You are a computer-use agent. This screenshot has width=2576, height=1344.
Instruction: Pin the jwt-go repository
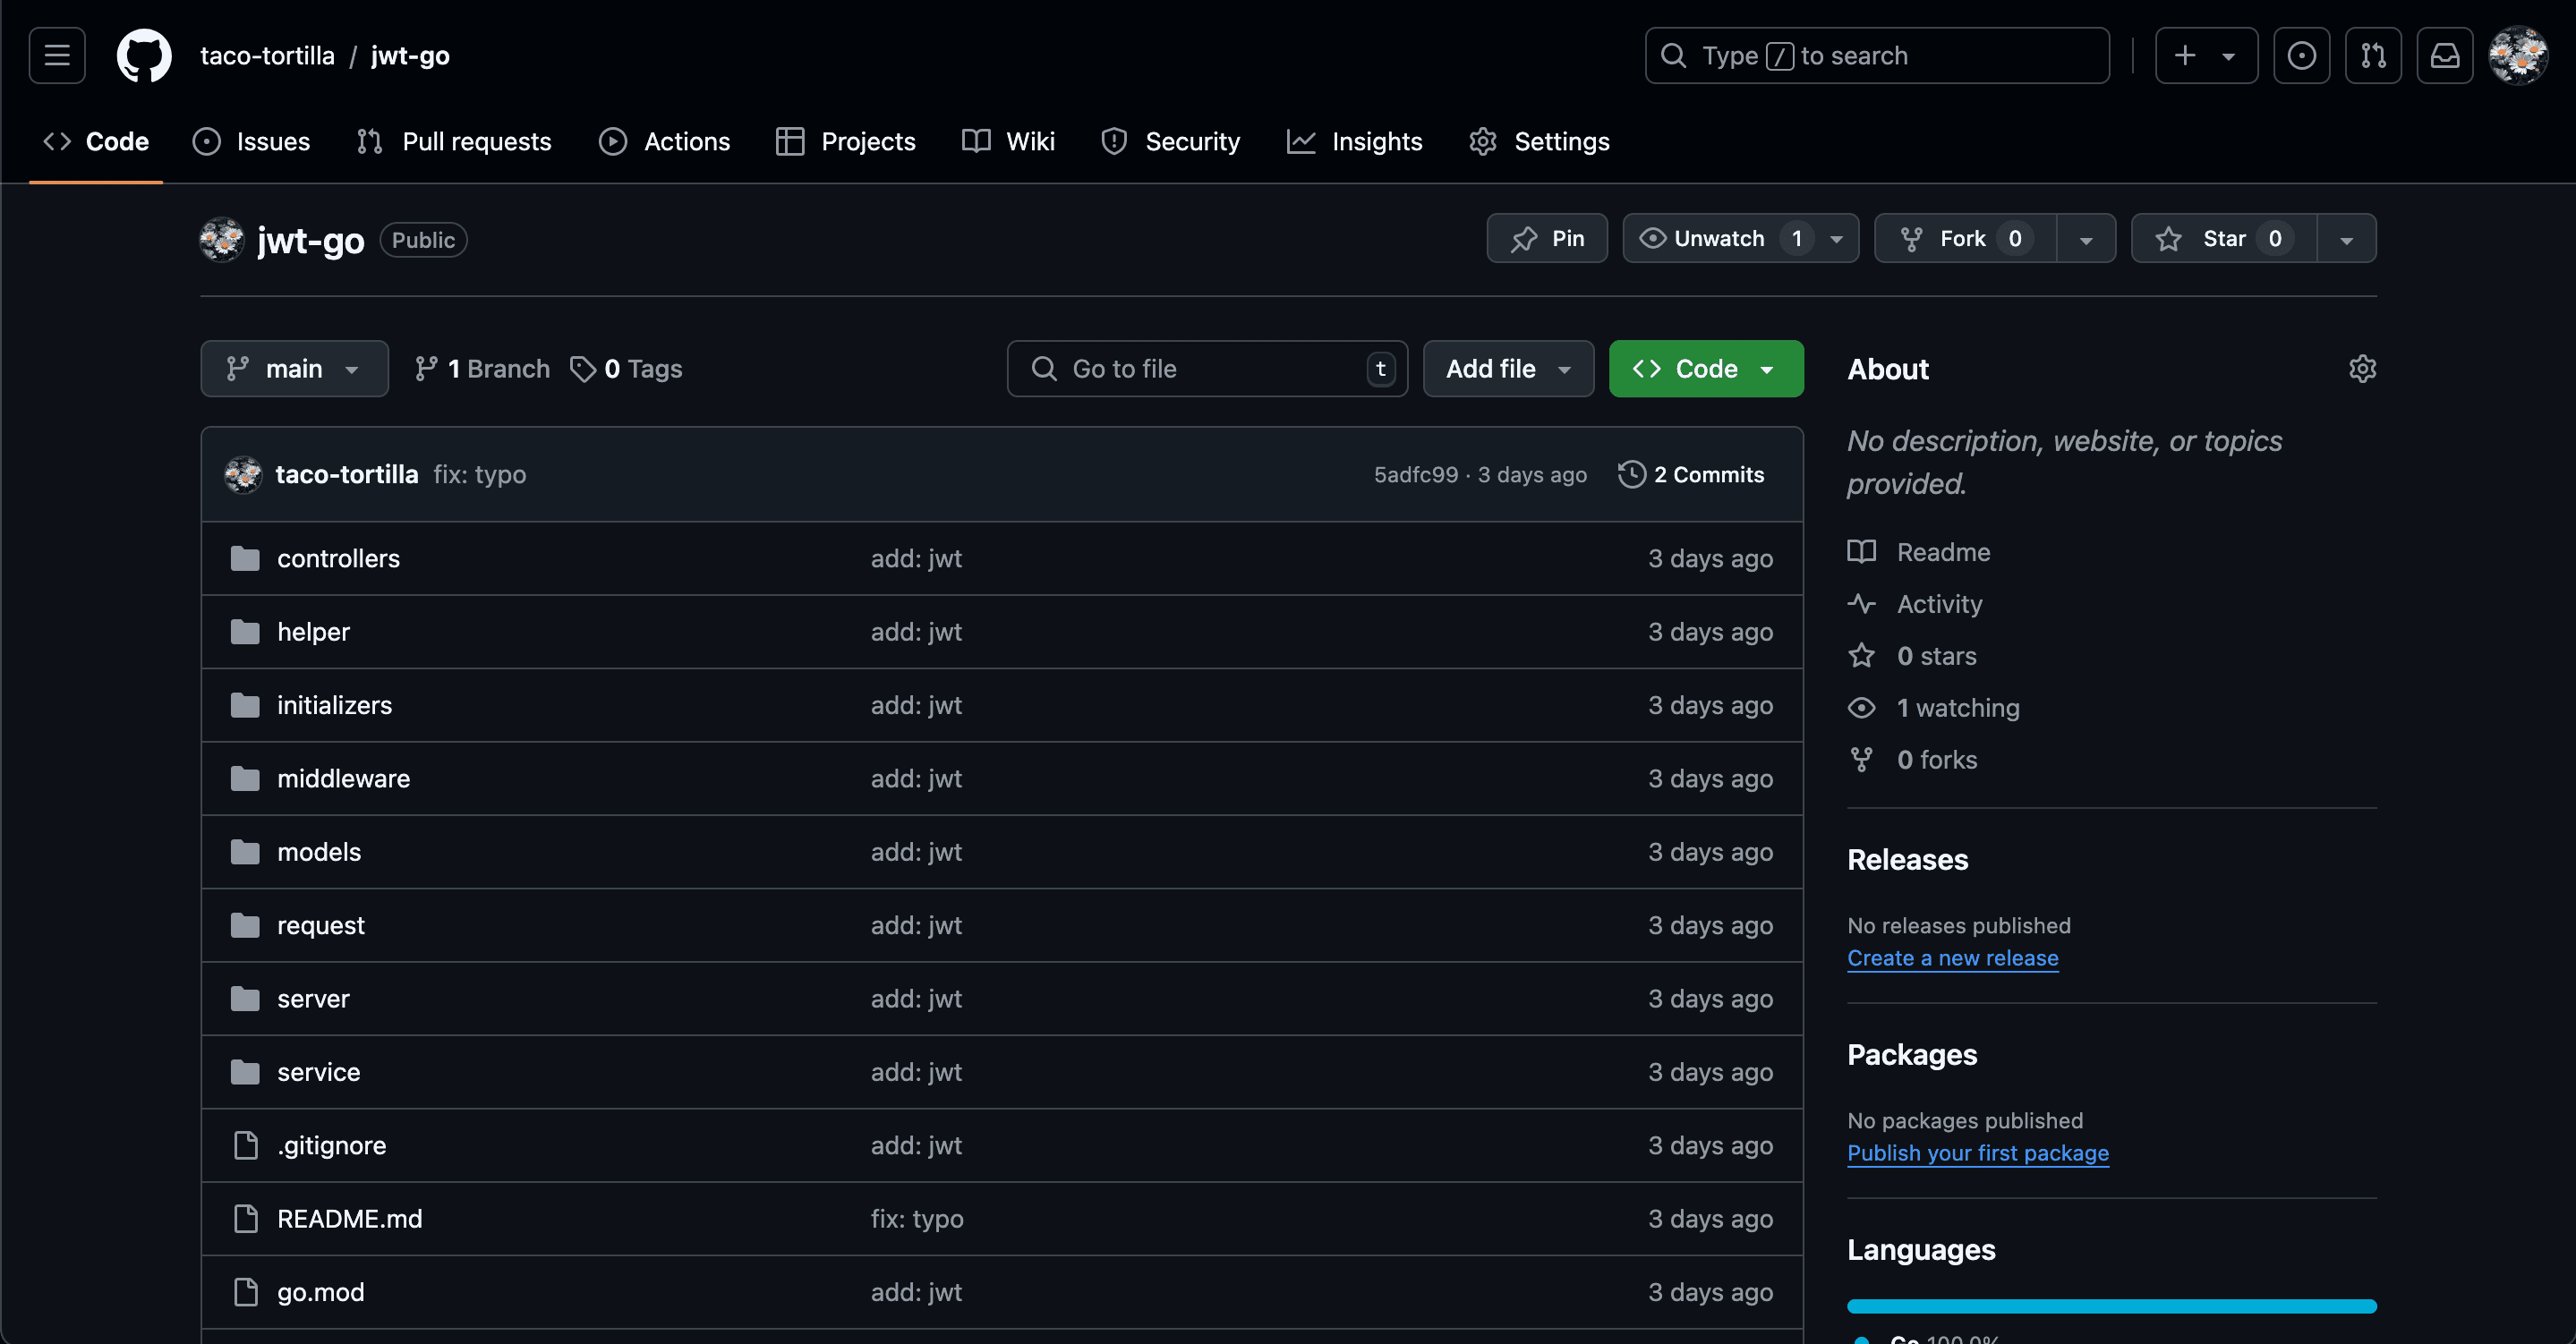[1547, 238]
